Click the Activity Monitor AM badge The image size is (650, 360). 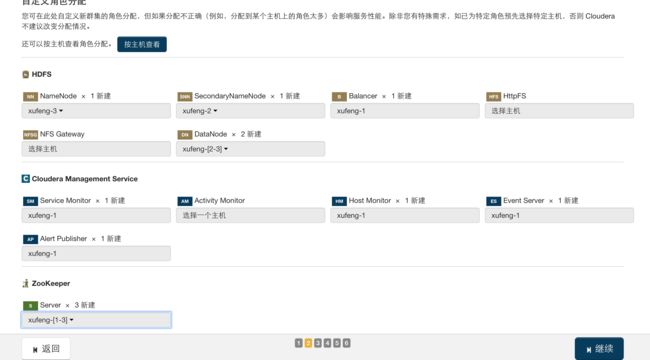pos(185,201)
